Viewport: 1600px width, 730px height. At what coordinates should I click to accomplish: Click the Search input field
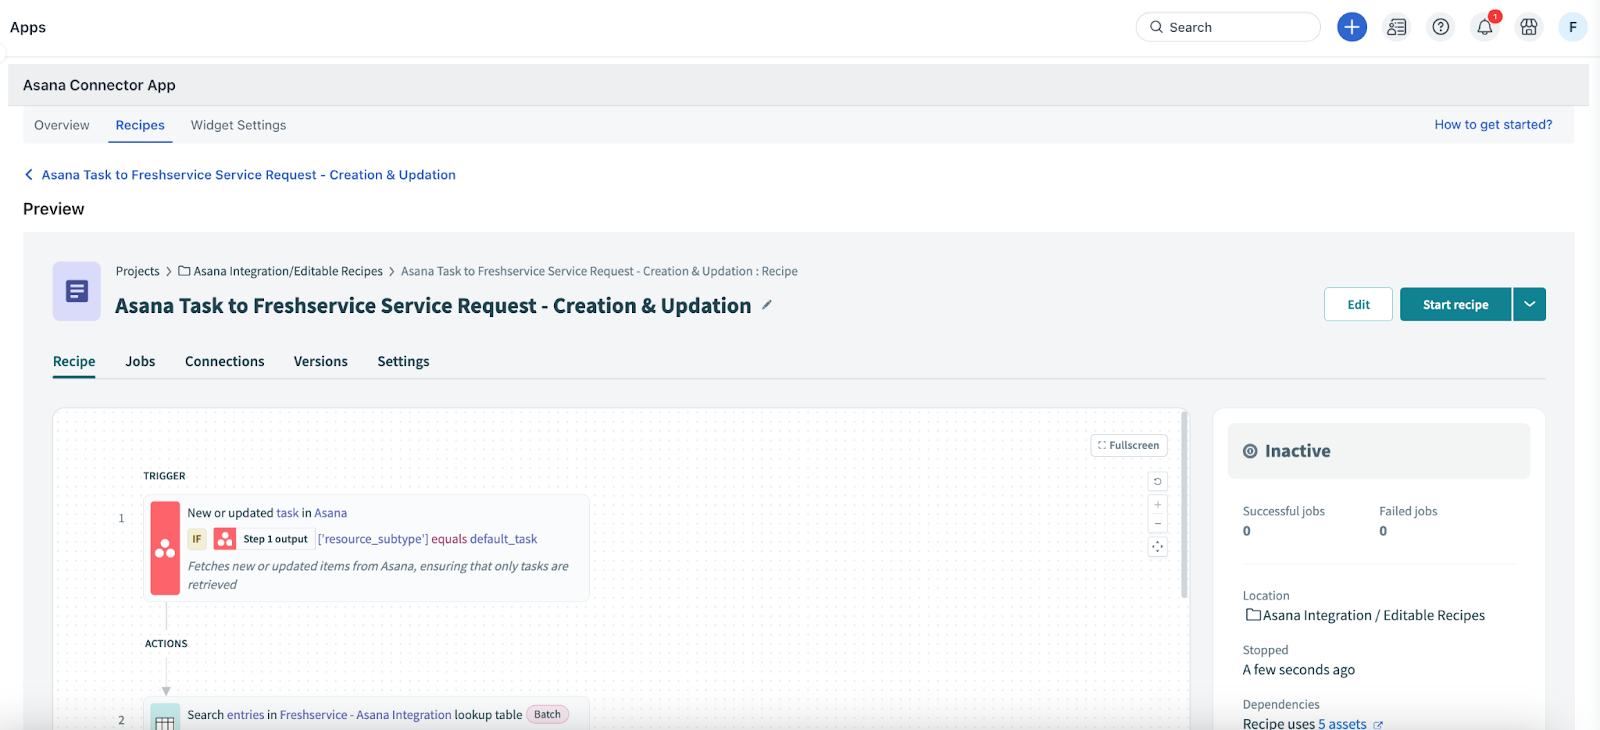1228,27
